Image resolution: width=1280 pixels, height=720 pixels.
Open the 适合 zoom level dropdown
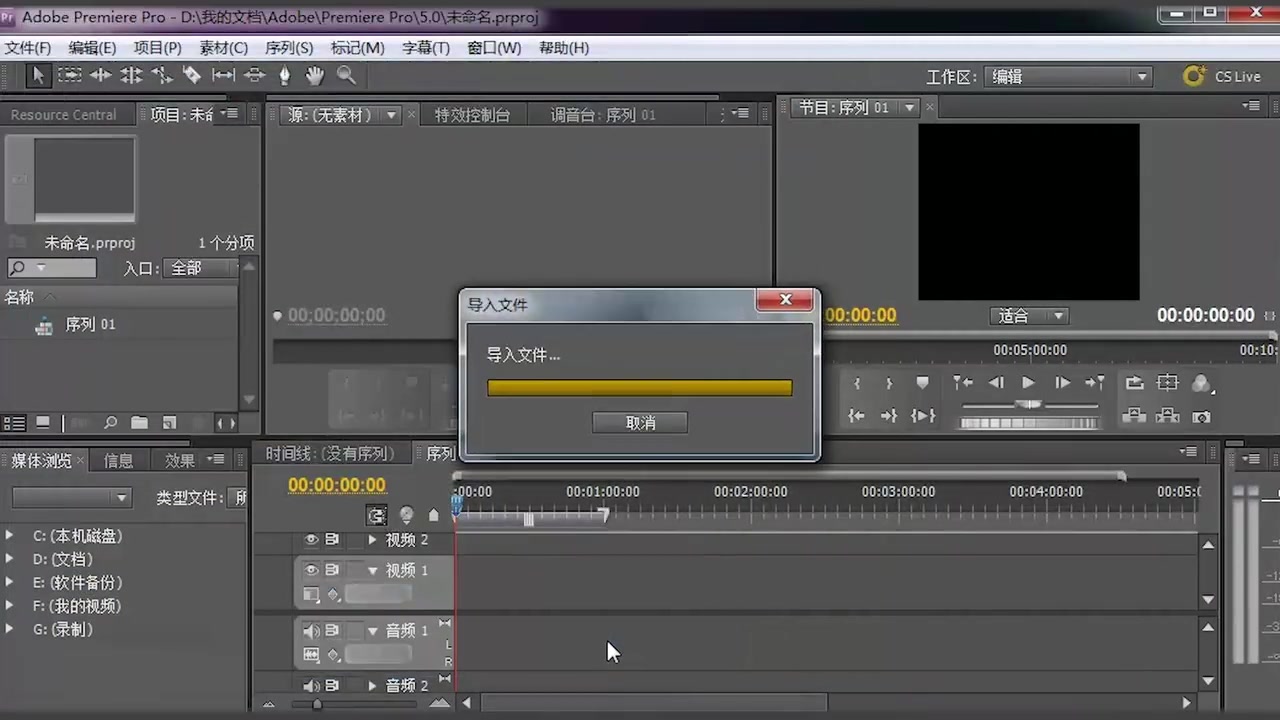coord(1029,316)
